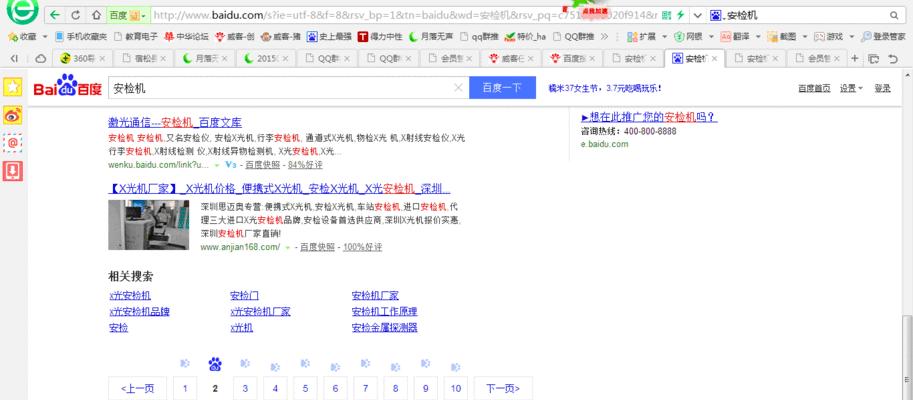
Task: Open the 史上最强 bookmark
Action: pyautogui.click(x=329, y=36)
